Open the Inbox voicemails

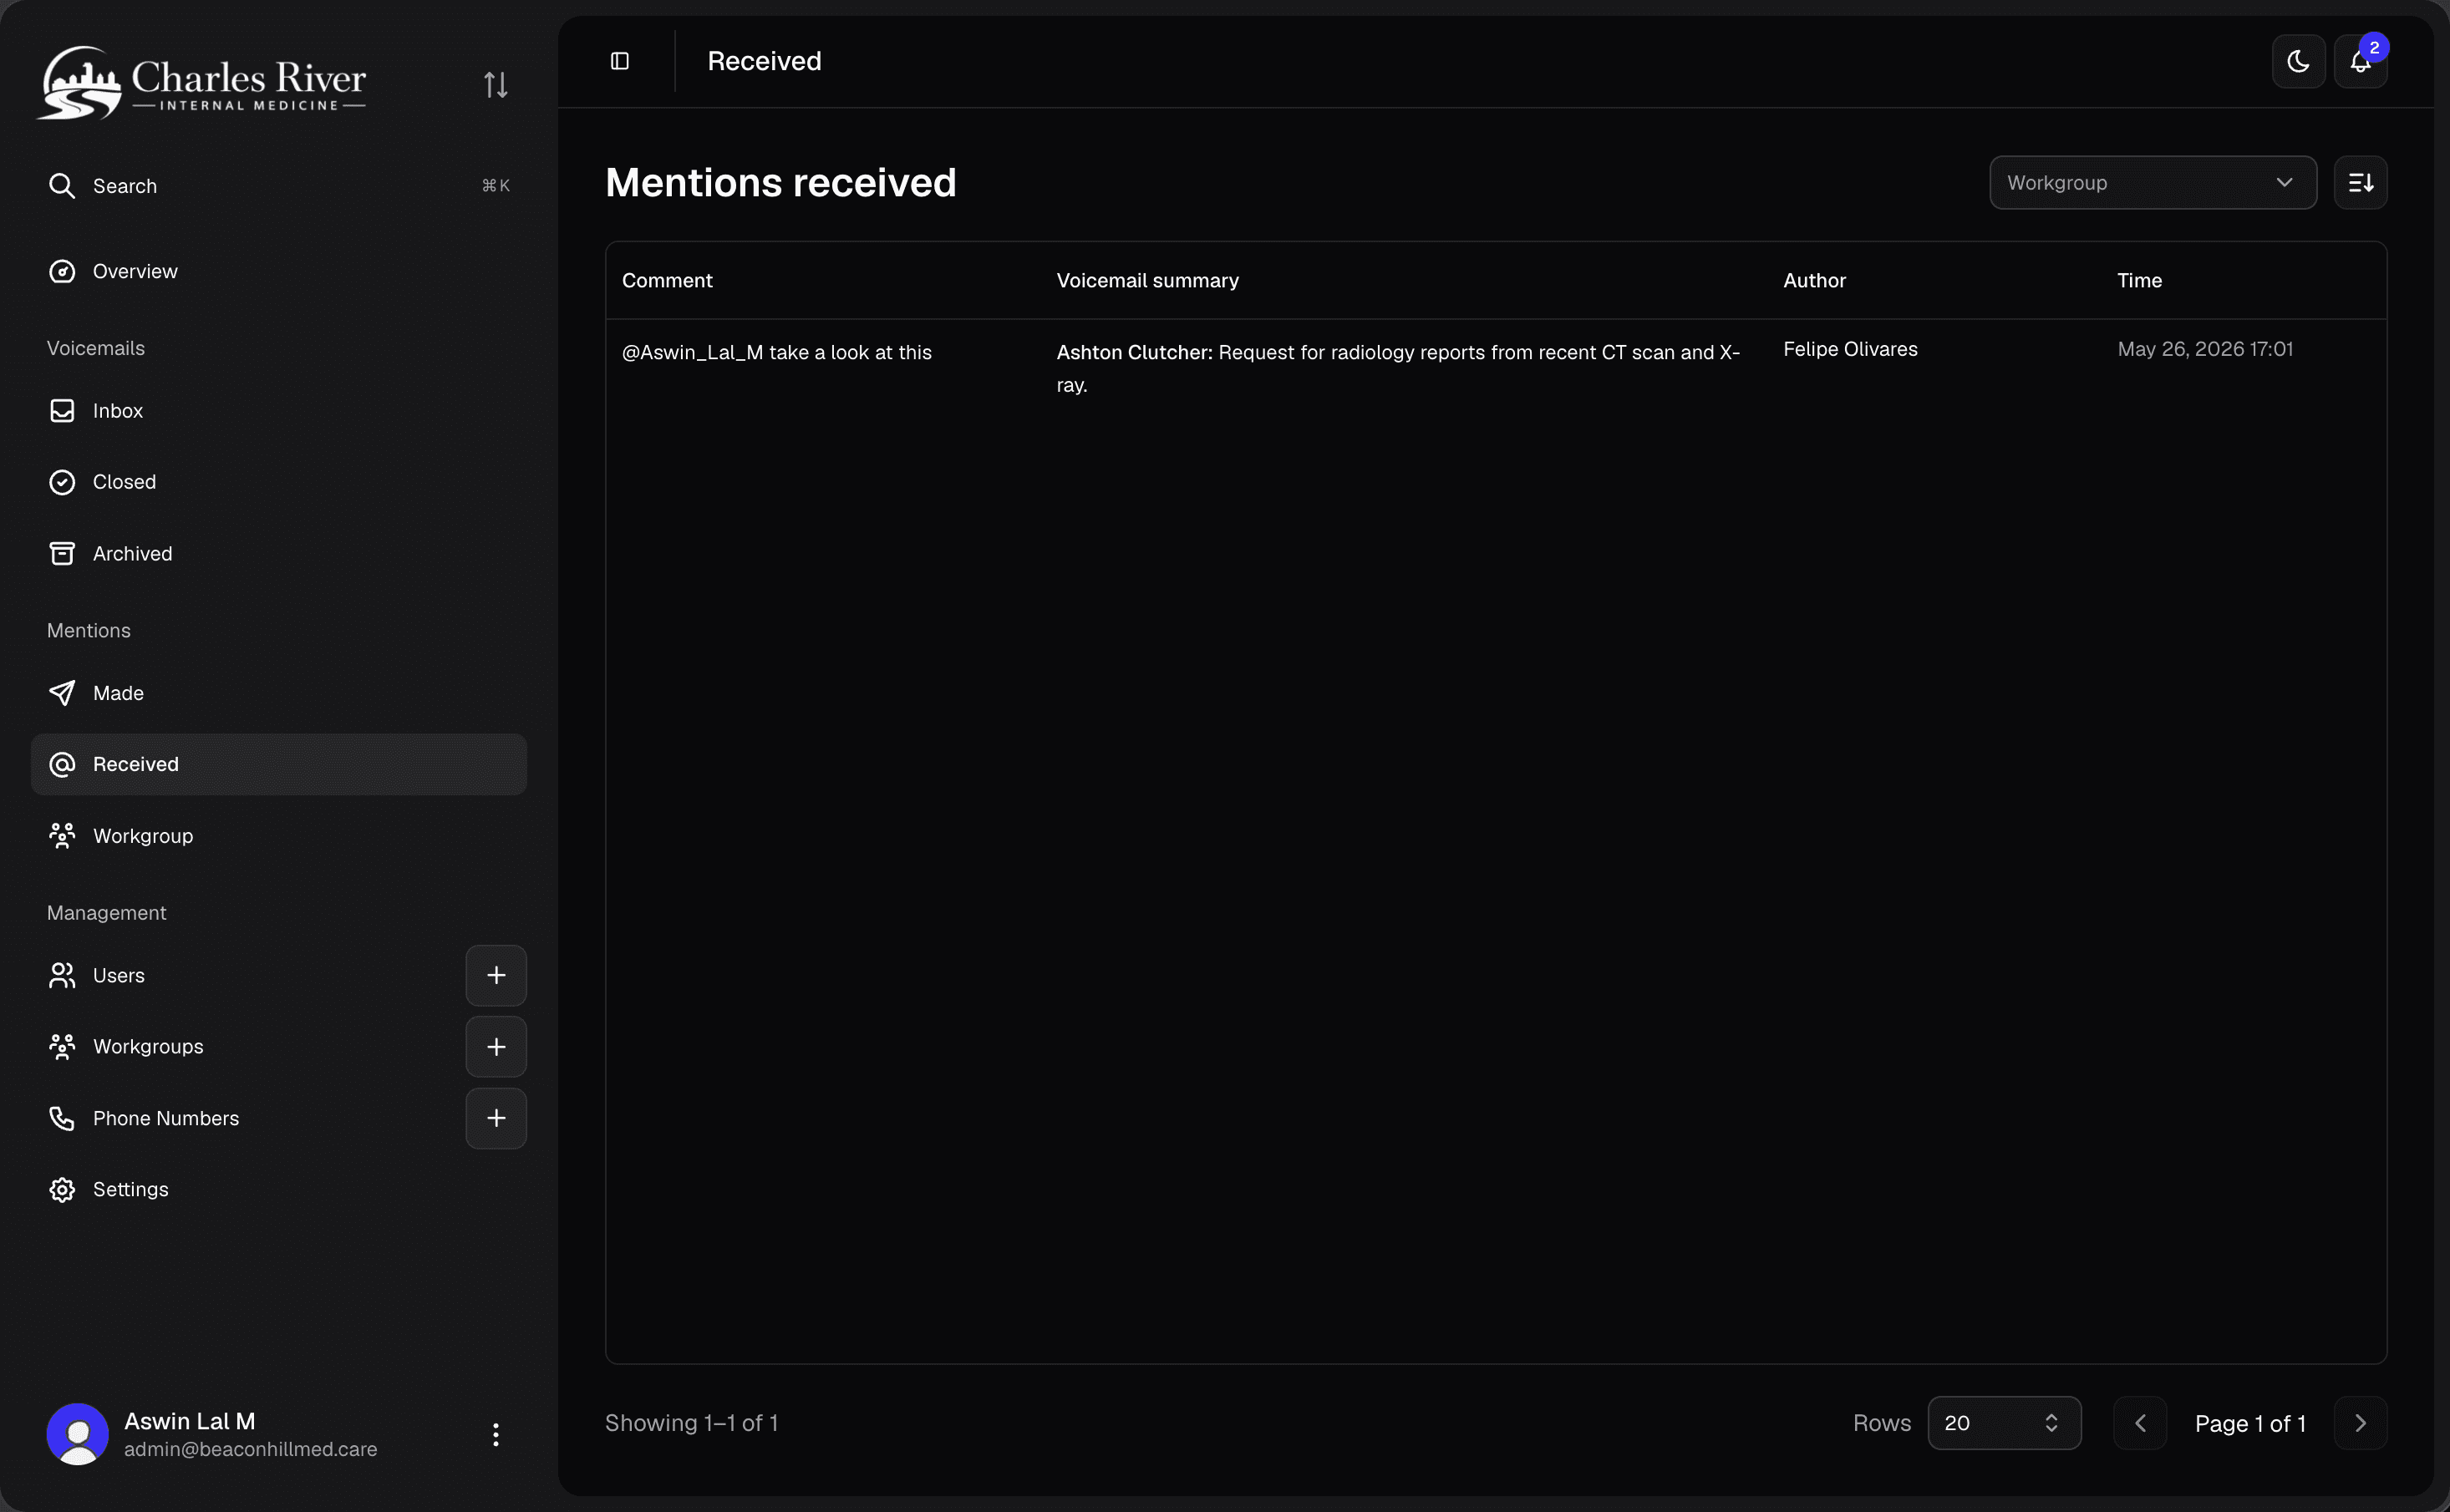click(x=279, y=411)
